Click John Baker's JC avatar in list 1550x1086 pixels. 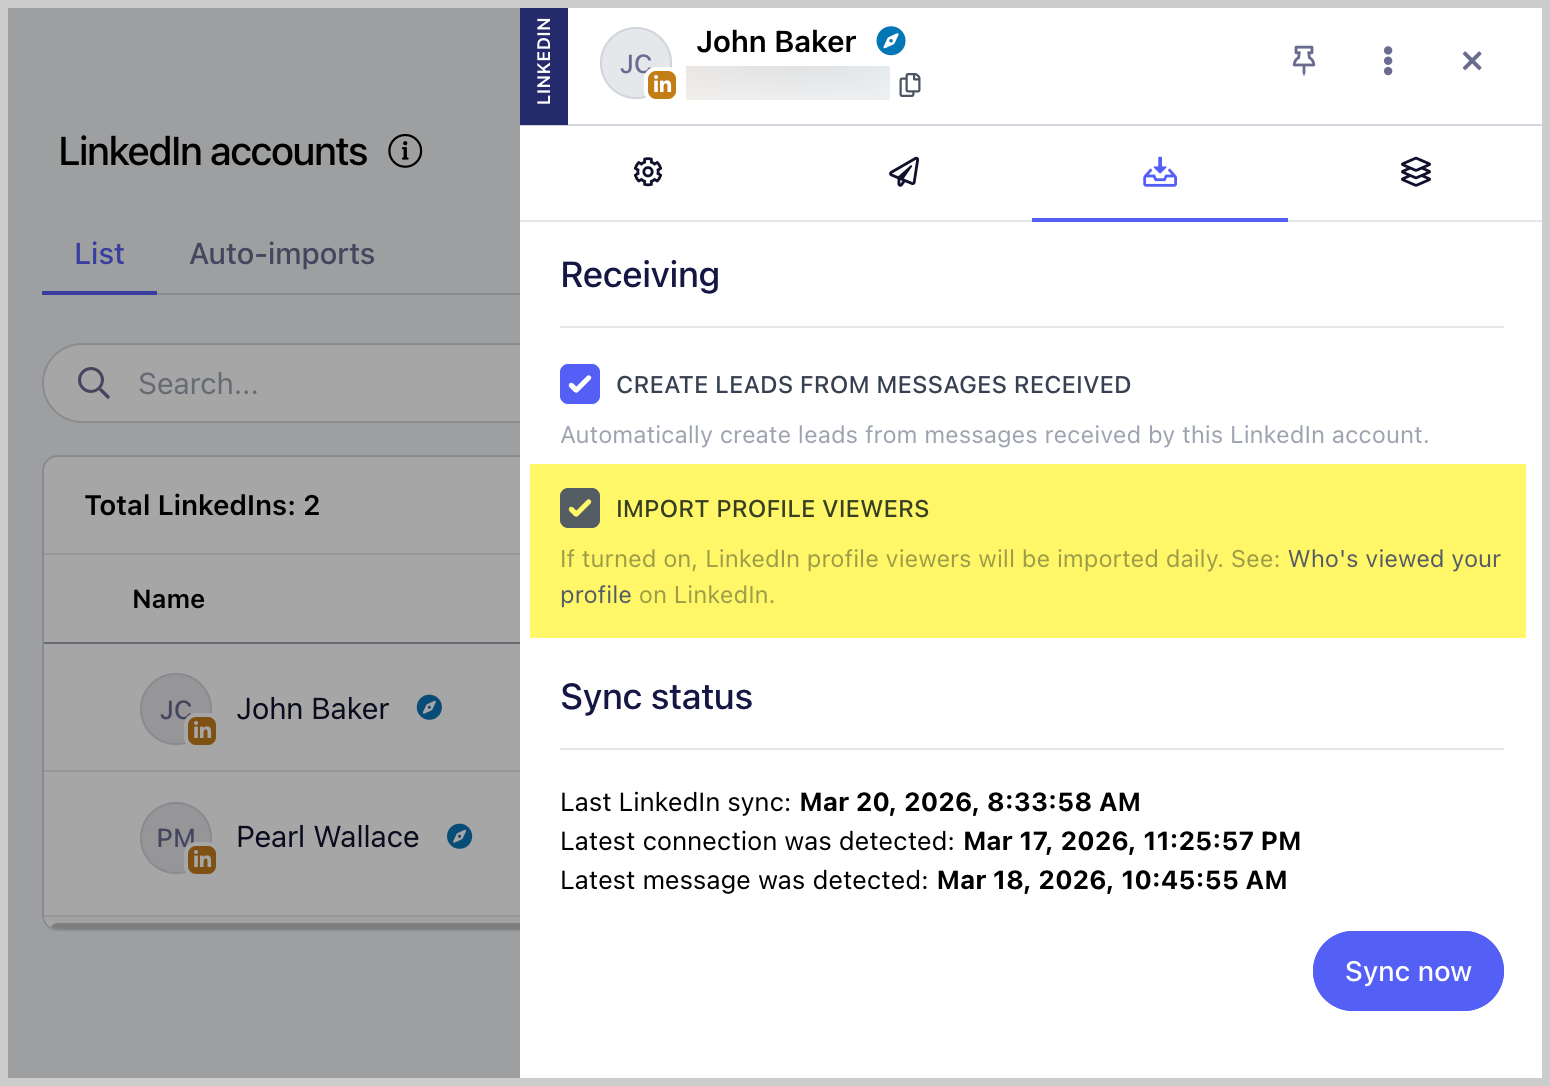tap(176, 709)
